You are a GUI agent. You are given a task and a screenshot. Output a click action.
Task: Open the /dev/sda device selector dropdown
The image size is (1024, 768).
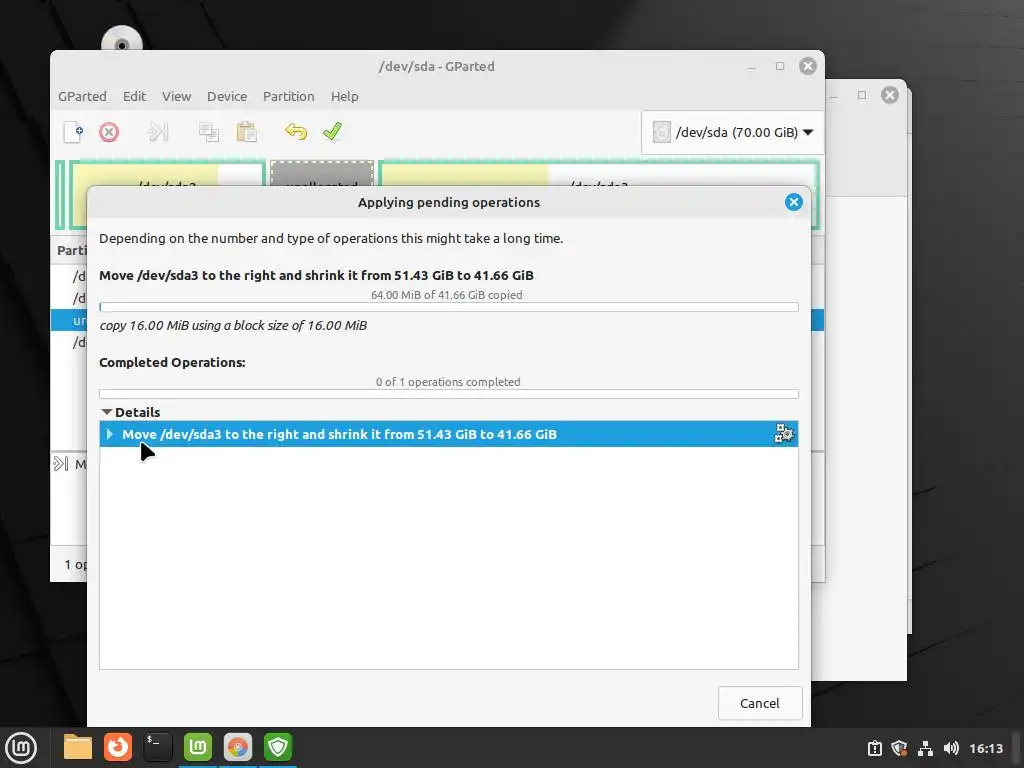733,133
